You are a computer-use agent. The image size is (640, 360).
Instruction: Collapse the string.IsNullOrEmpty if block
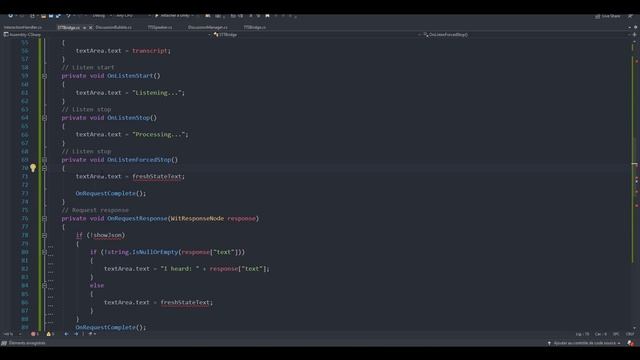click(44, 252)
